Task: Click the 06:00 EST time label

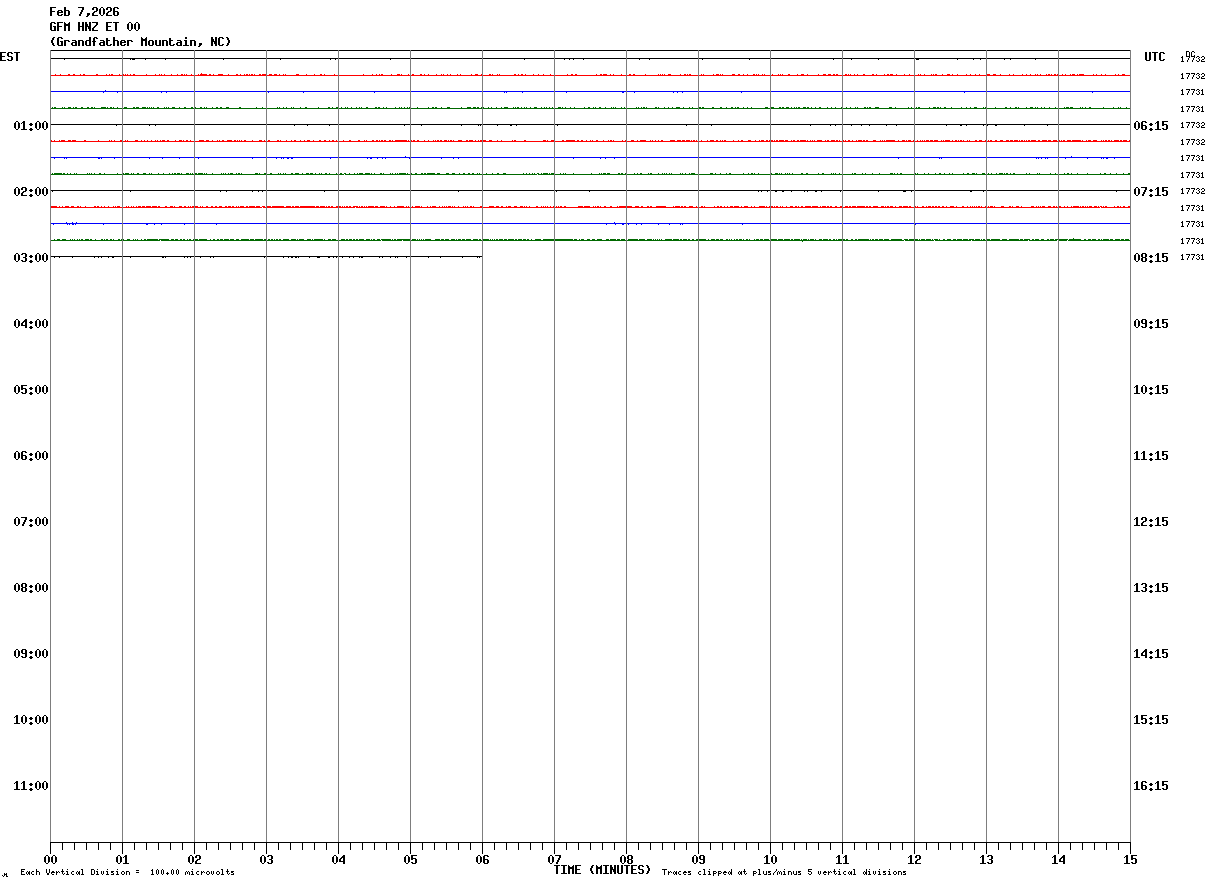Action: point(31,455)
